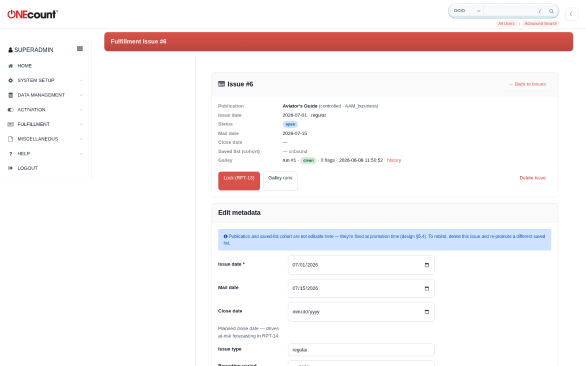Expand the Activation submenu arrow

point(81,110)
